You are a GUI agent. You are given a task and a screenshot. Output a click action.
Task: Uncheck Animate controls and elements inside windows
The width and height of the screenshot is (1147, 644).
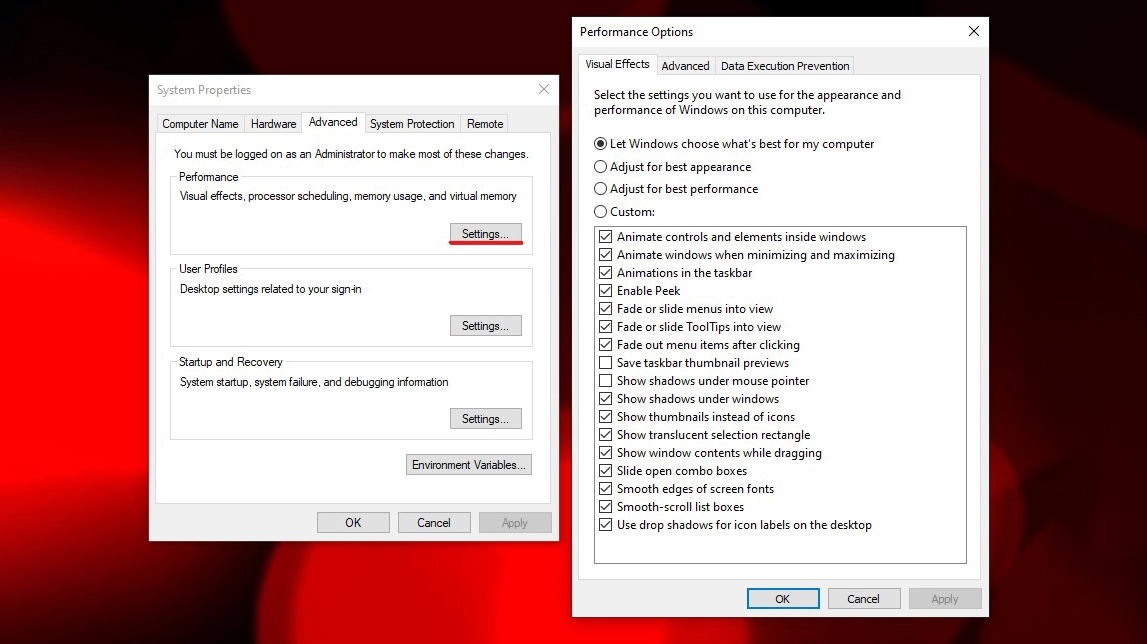(606, 236)
